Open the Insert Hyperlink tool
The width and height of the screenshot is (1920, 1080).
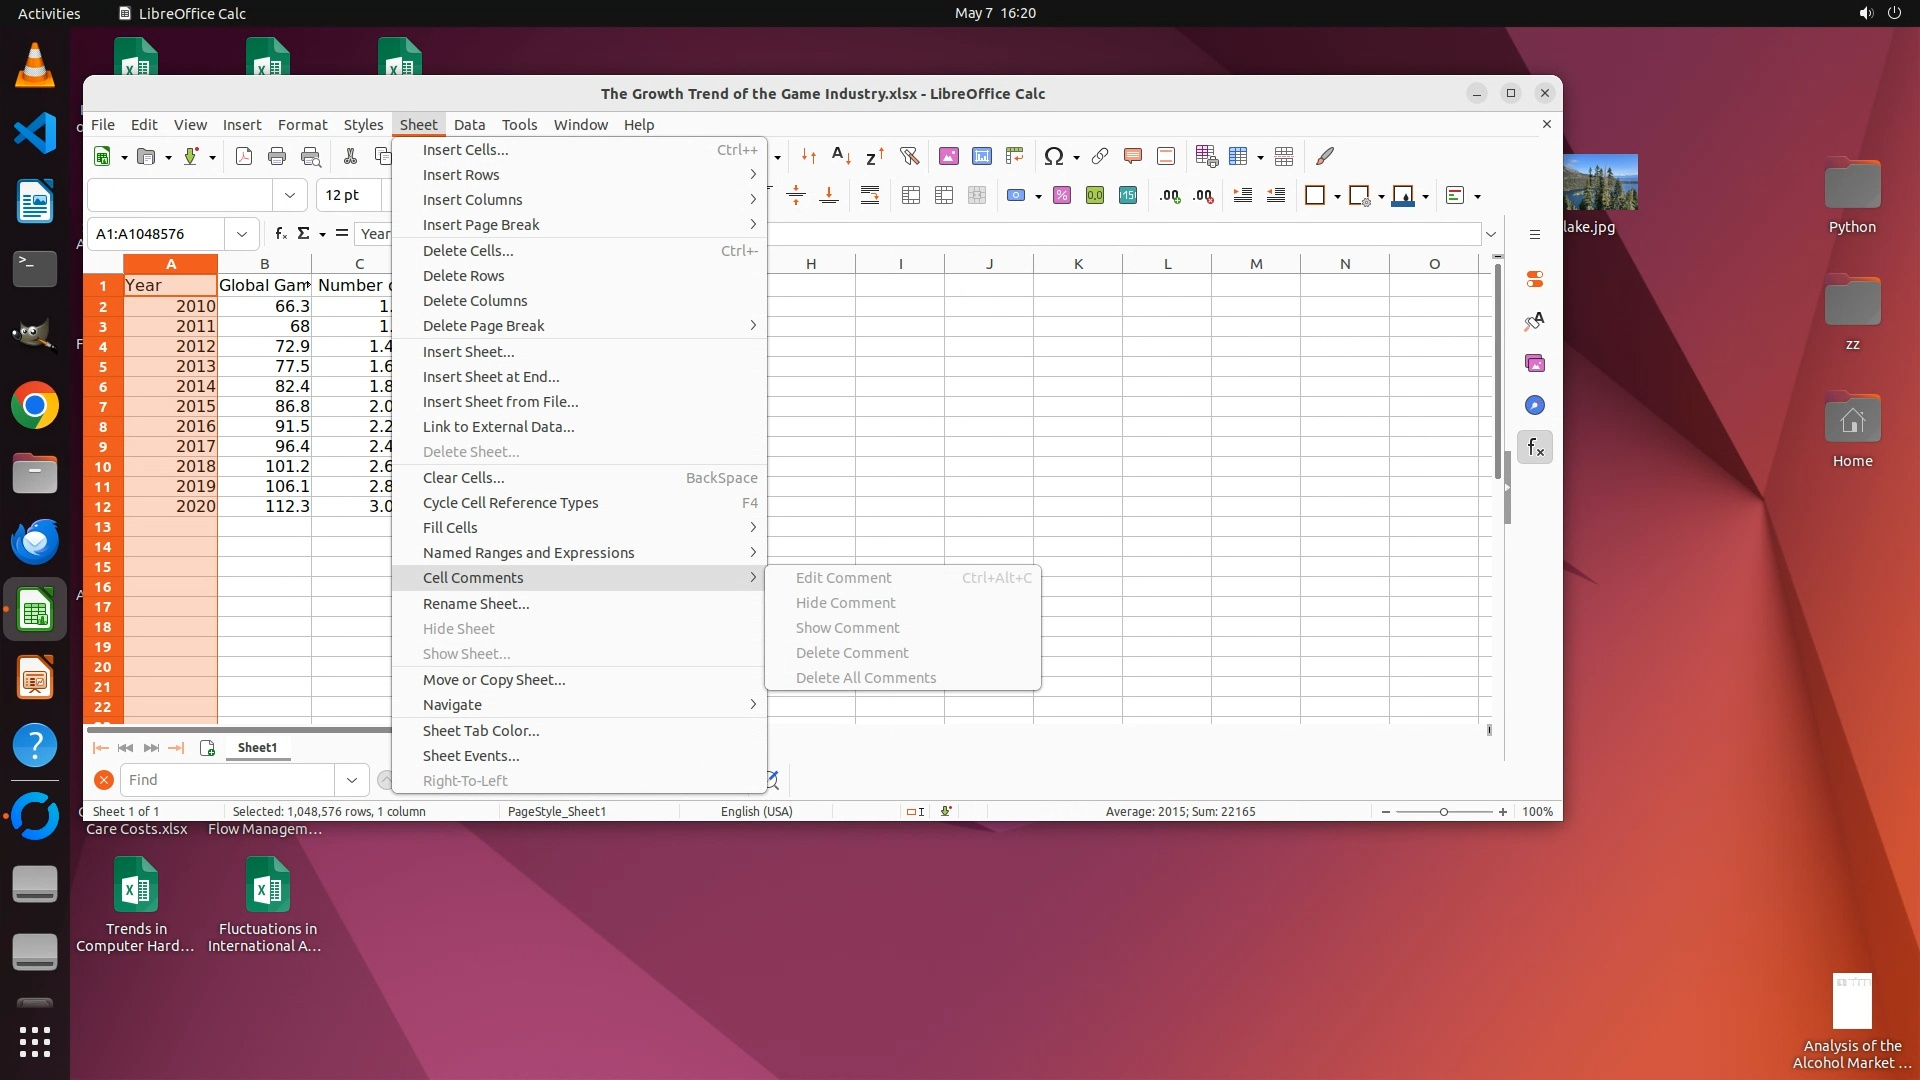1099,156
